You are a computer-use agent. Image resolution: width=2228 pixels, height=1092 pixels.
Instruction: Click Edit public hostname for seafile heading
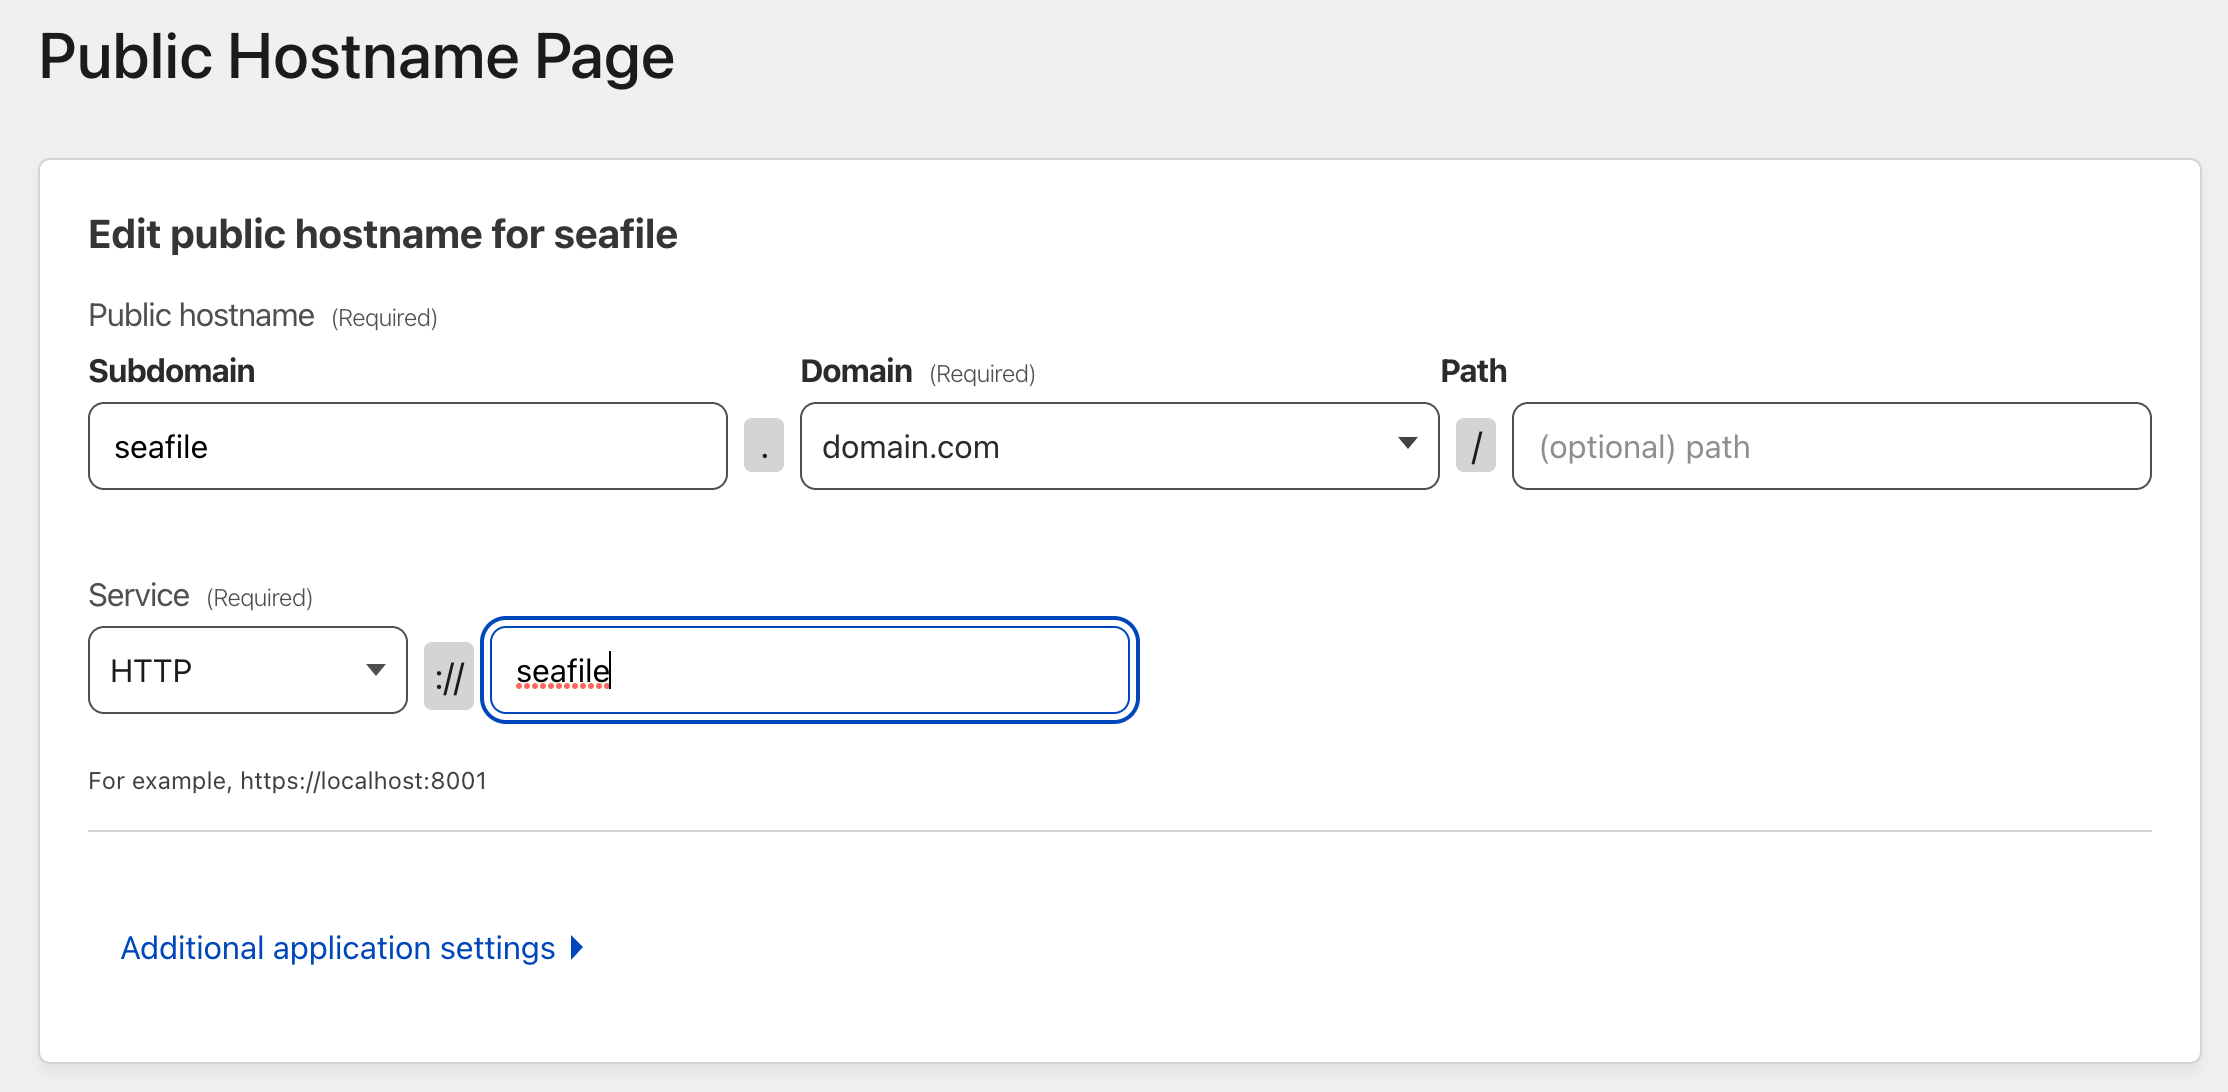(383, 235)
